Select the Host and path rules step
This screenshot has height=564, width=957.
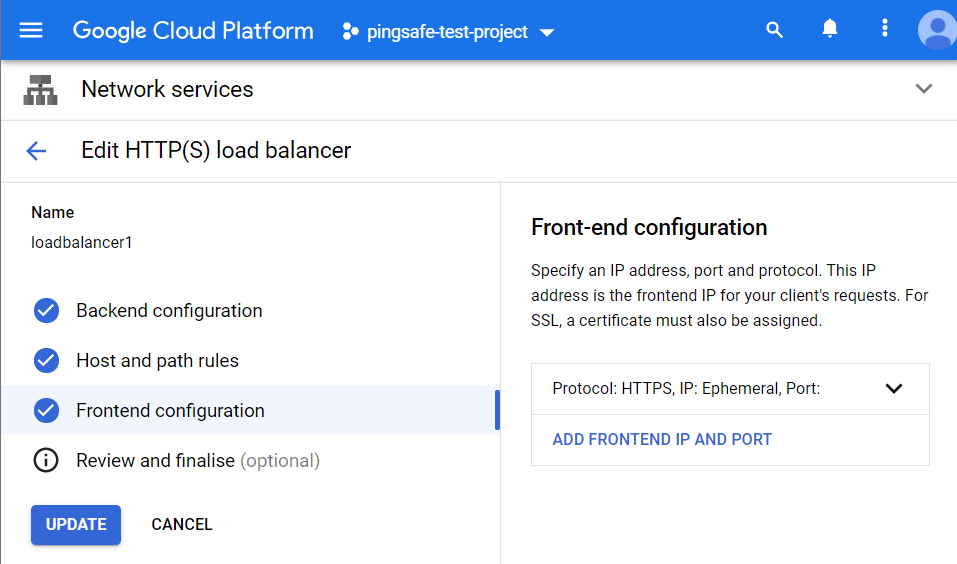pos(157,361)
